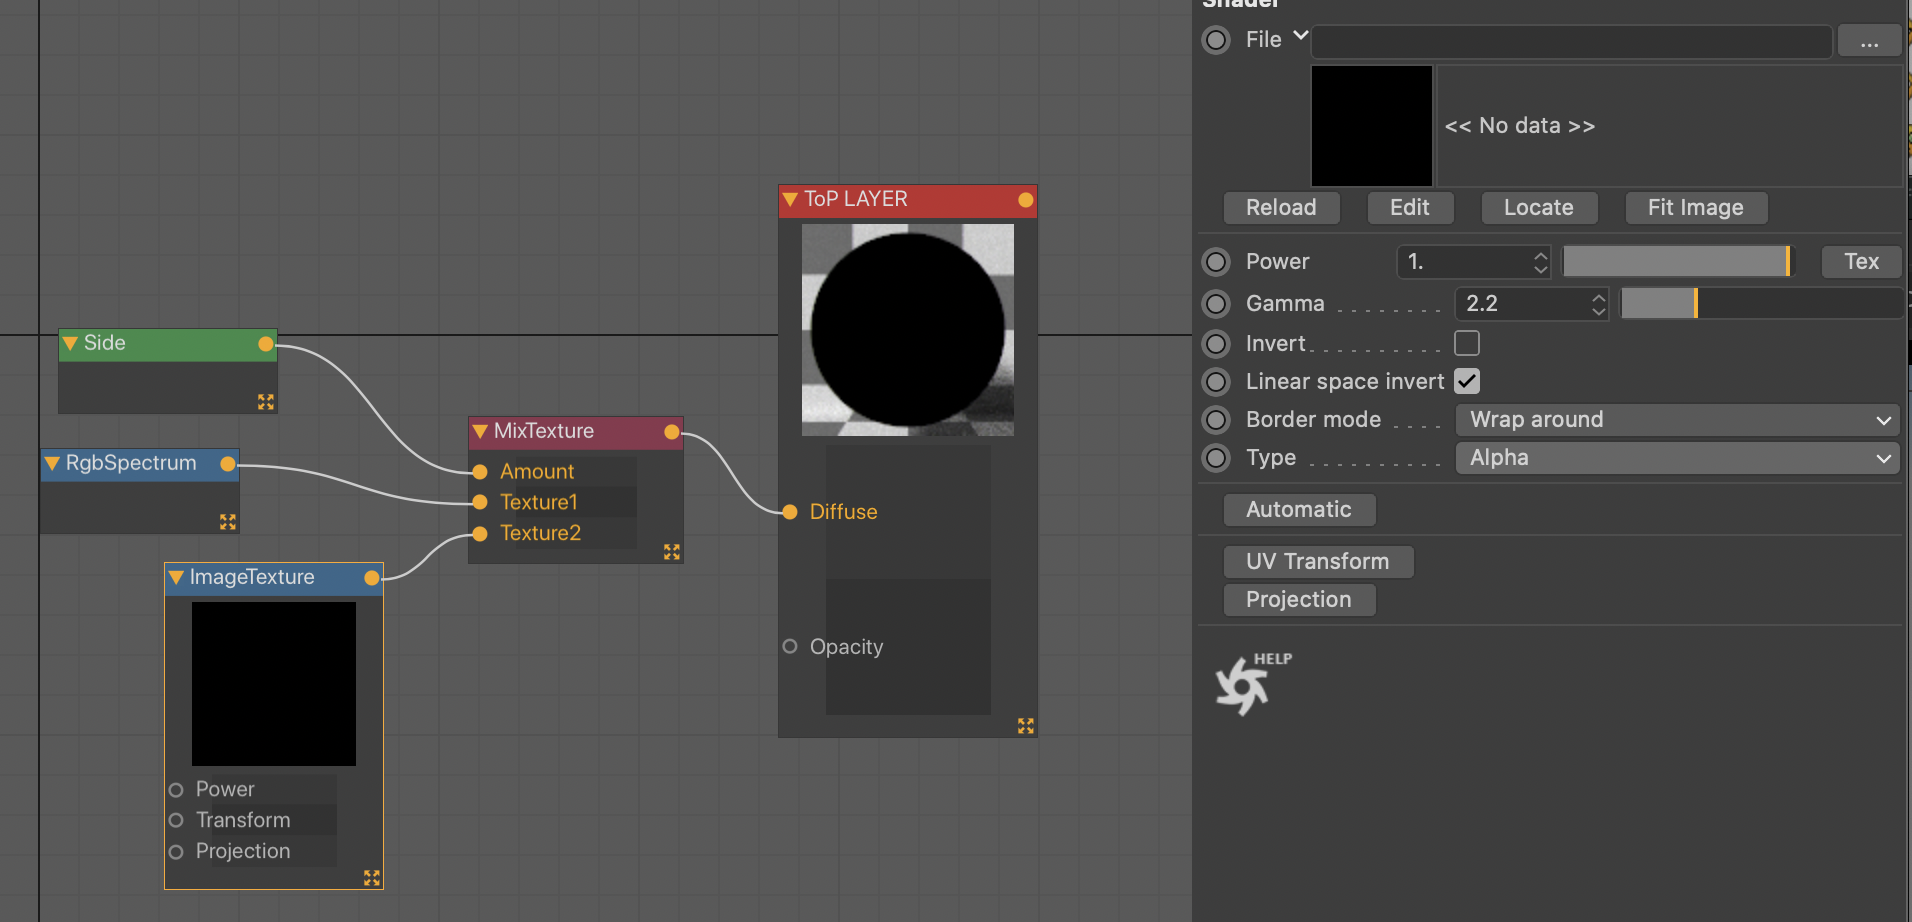Click the Texture2 input port on MixTexture
Image resolution: width=1912 pixels, height=922 pixels.
pos(480,534)
